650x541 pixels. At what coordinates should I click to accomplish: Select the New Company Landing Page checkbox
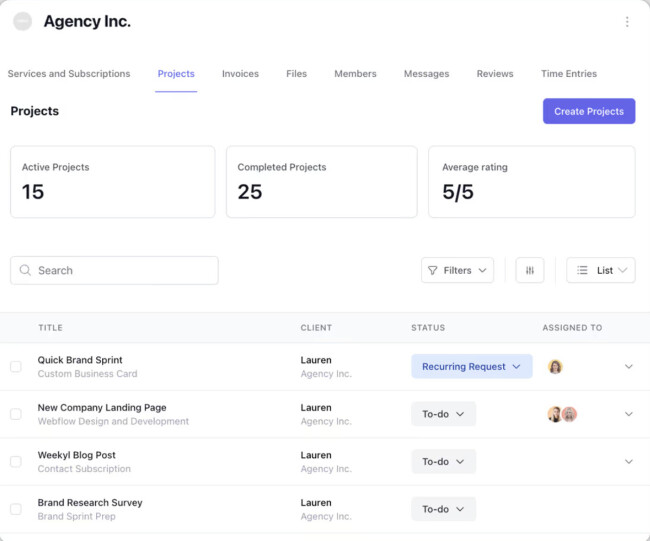coord(16,414)
